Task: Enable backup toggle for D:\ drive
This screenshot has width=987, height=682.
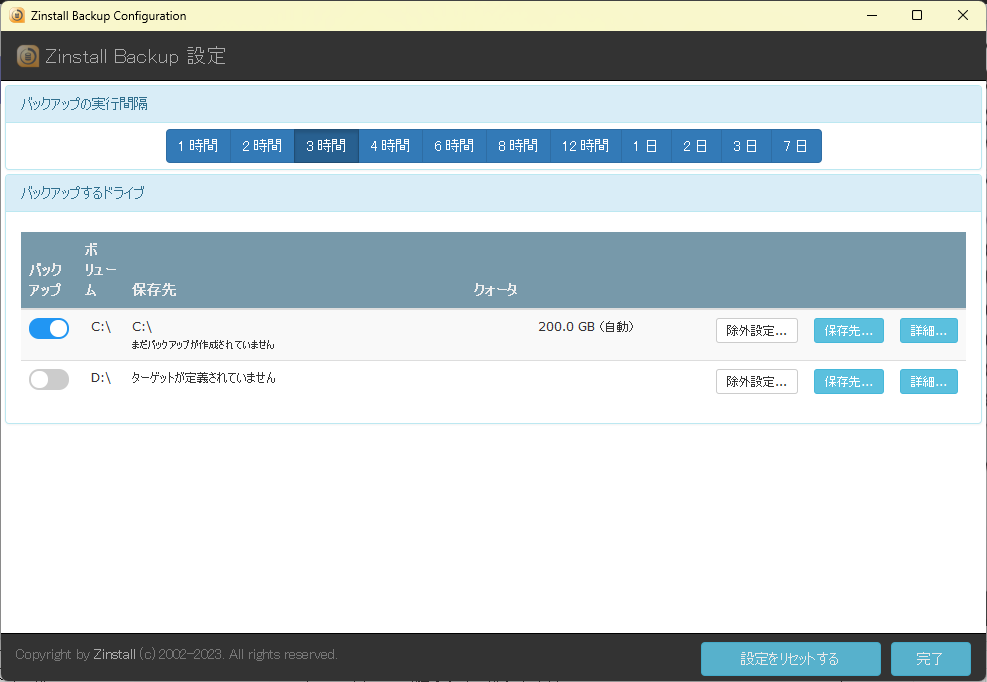Action: coord(49,380)
